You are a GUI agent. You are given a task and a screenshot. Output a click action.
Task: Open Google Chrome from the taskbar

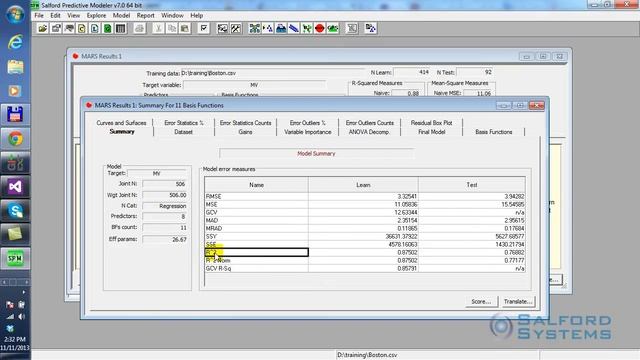[x=15, y=139]
